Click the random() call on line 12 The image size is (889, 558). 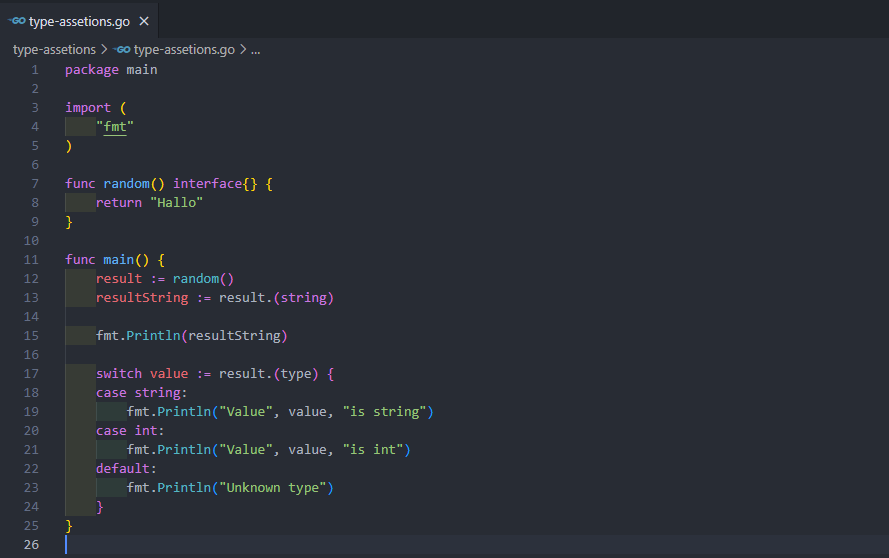tap(203, 278)
